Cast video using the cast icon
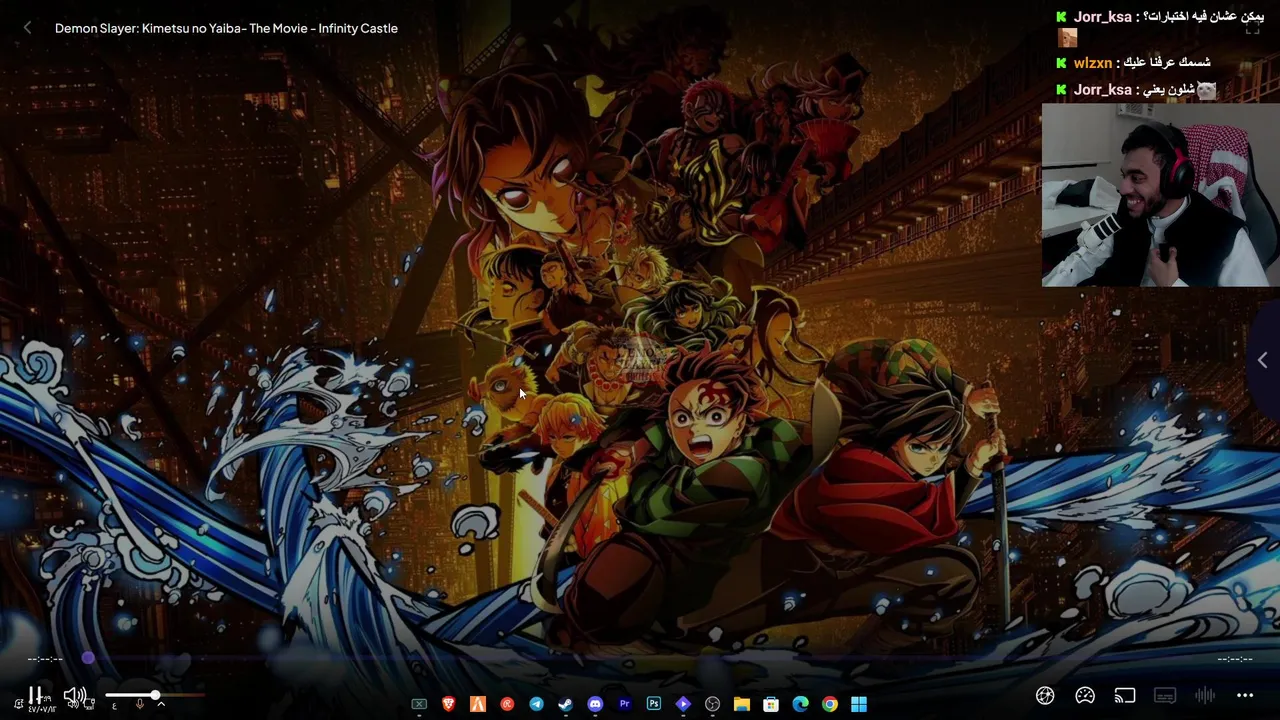1280x720 pixels. click(1125, 695)
